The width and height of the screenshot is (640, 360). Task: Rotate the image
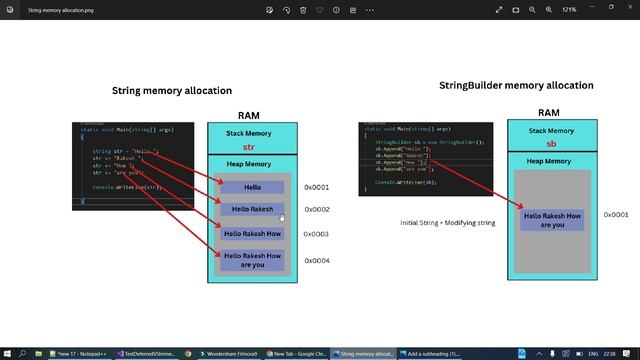(286, 10)
